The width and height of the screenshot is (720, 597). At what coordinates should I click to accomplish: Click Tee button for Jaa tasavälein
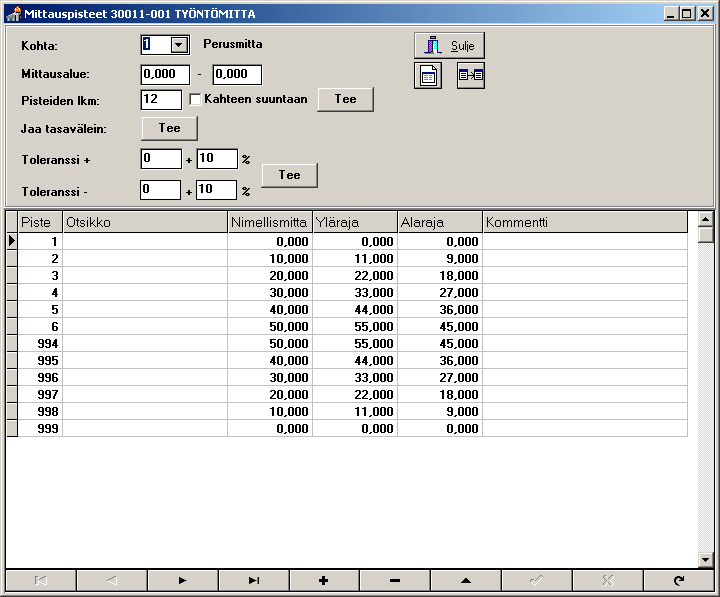coord(169,128)
